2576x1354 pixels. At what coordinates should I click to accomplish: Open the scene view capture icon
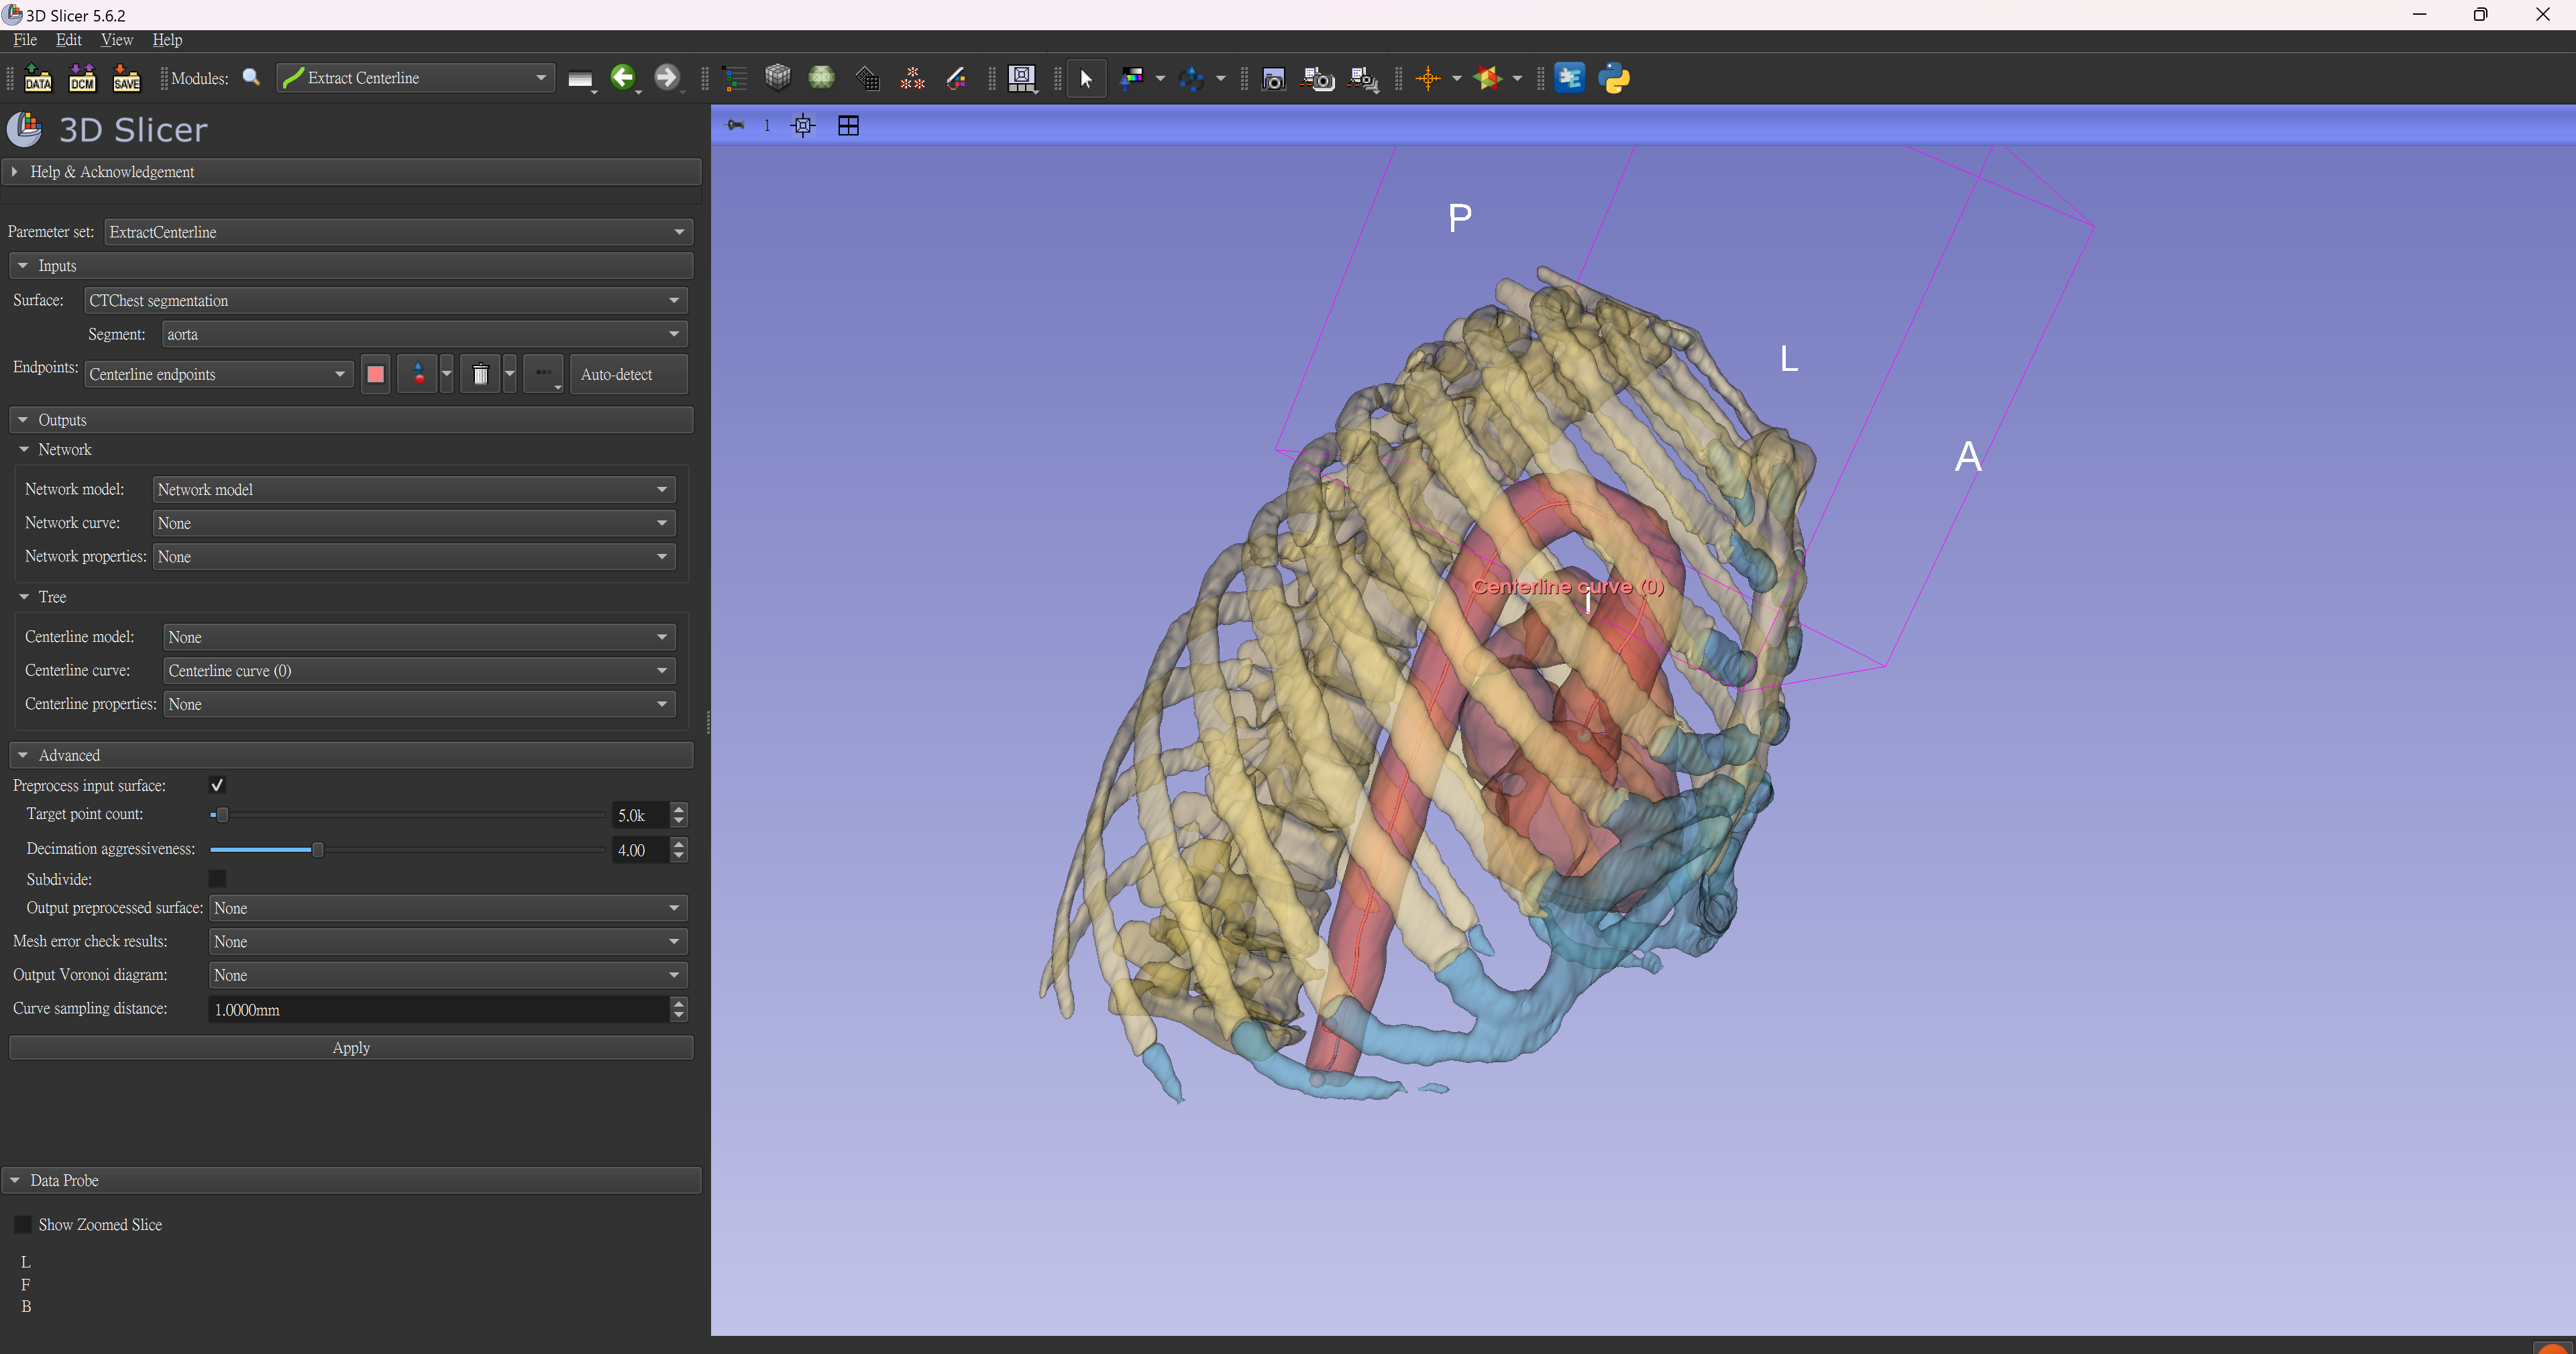(x=1318, y=78)
